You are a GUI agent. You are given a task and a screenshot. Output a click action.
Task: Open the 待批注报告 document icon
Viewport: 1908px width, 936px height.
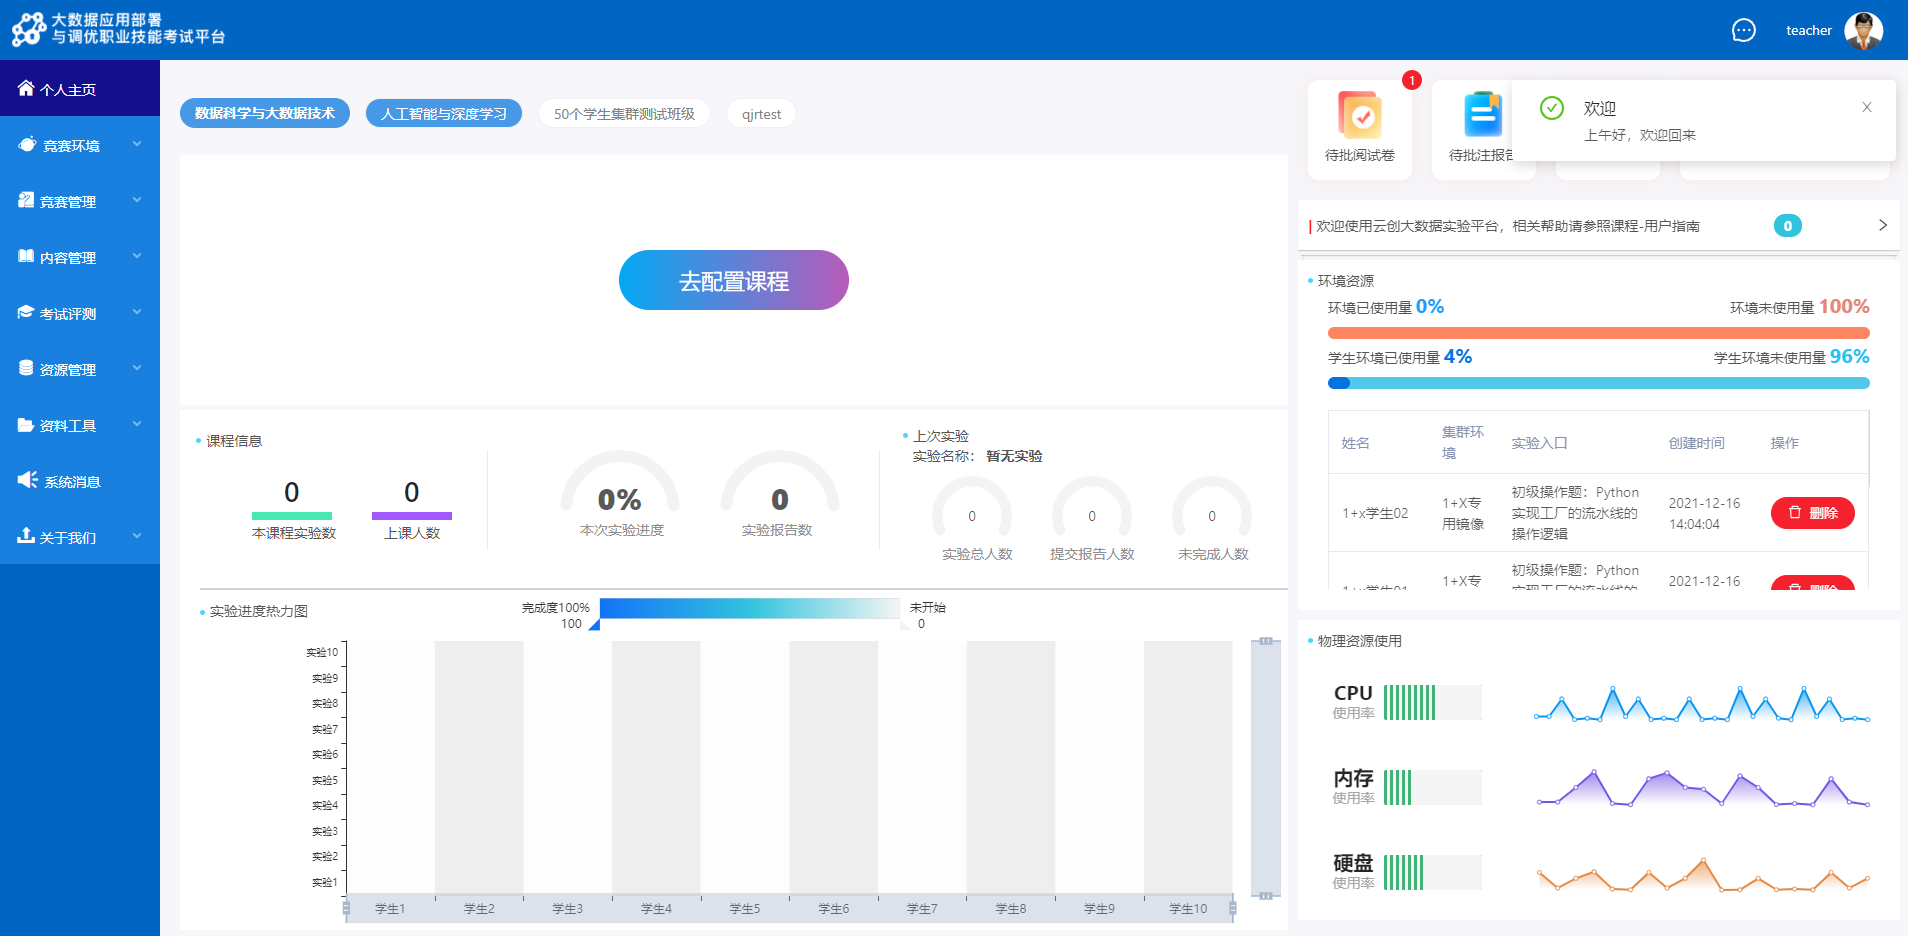[1482, 115]
